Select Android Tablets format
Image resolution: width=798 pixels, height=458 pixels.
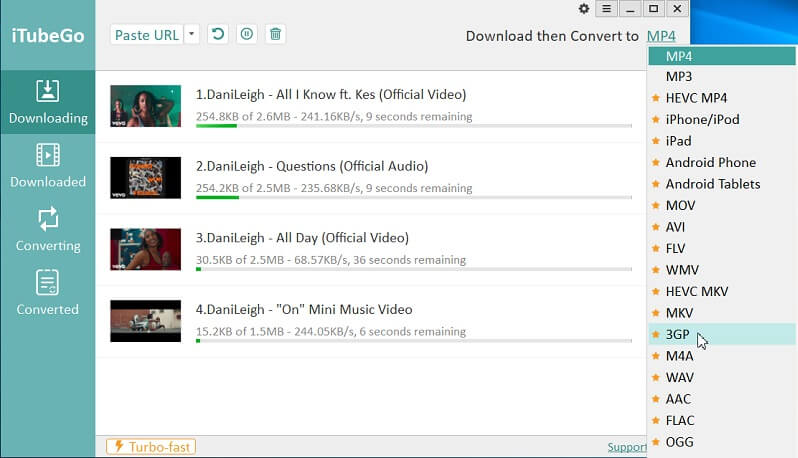[x=722, y=184]
